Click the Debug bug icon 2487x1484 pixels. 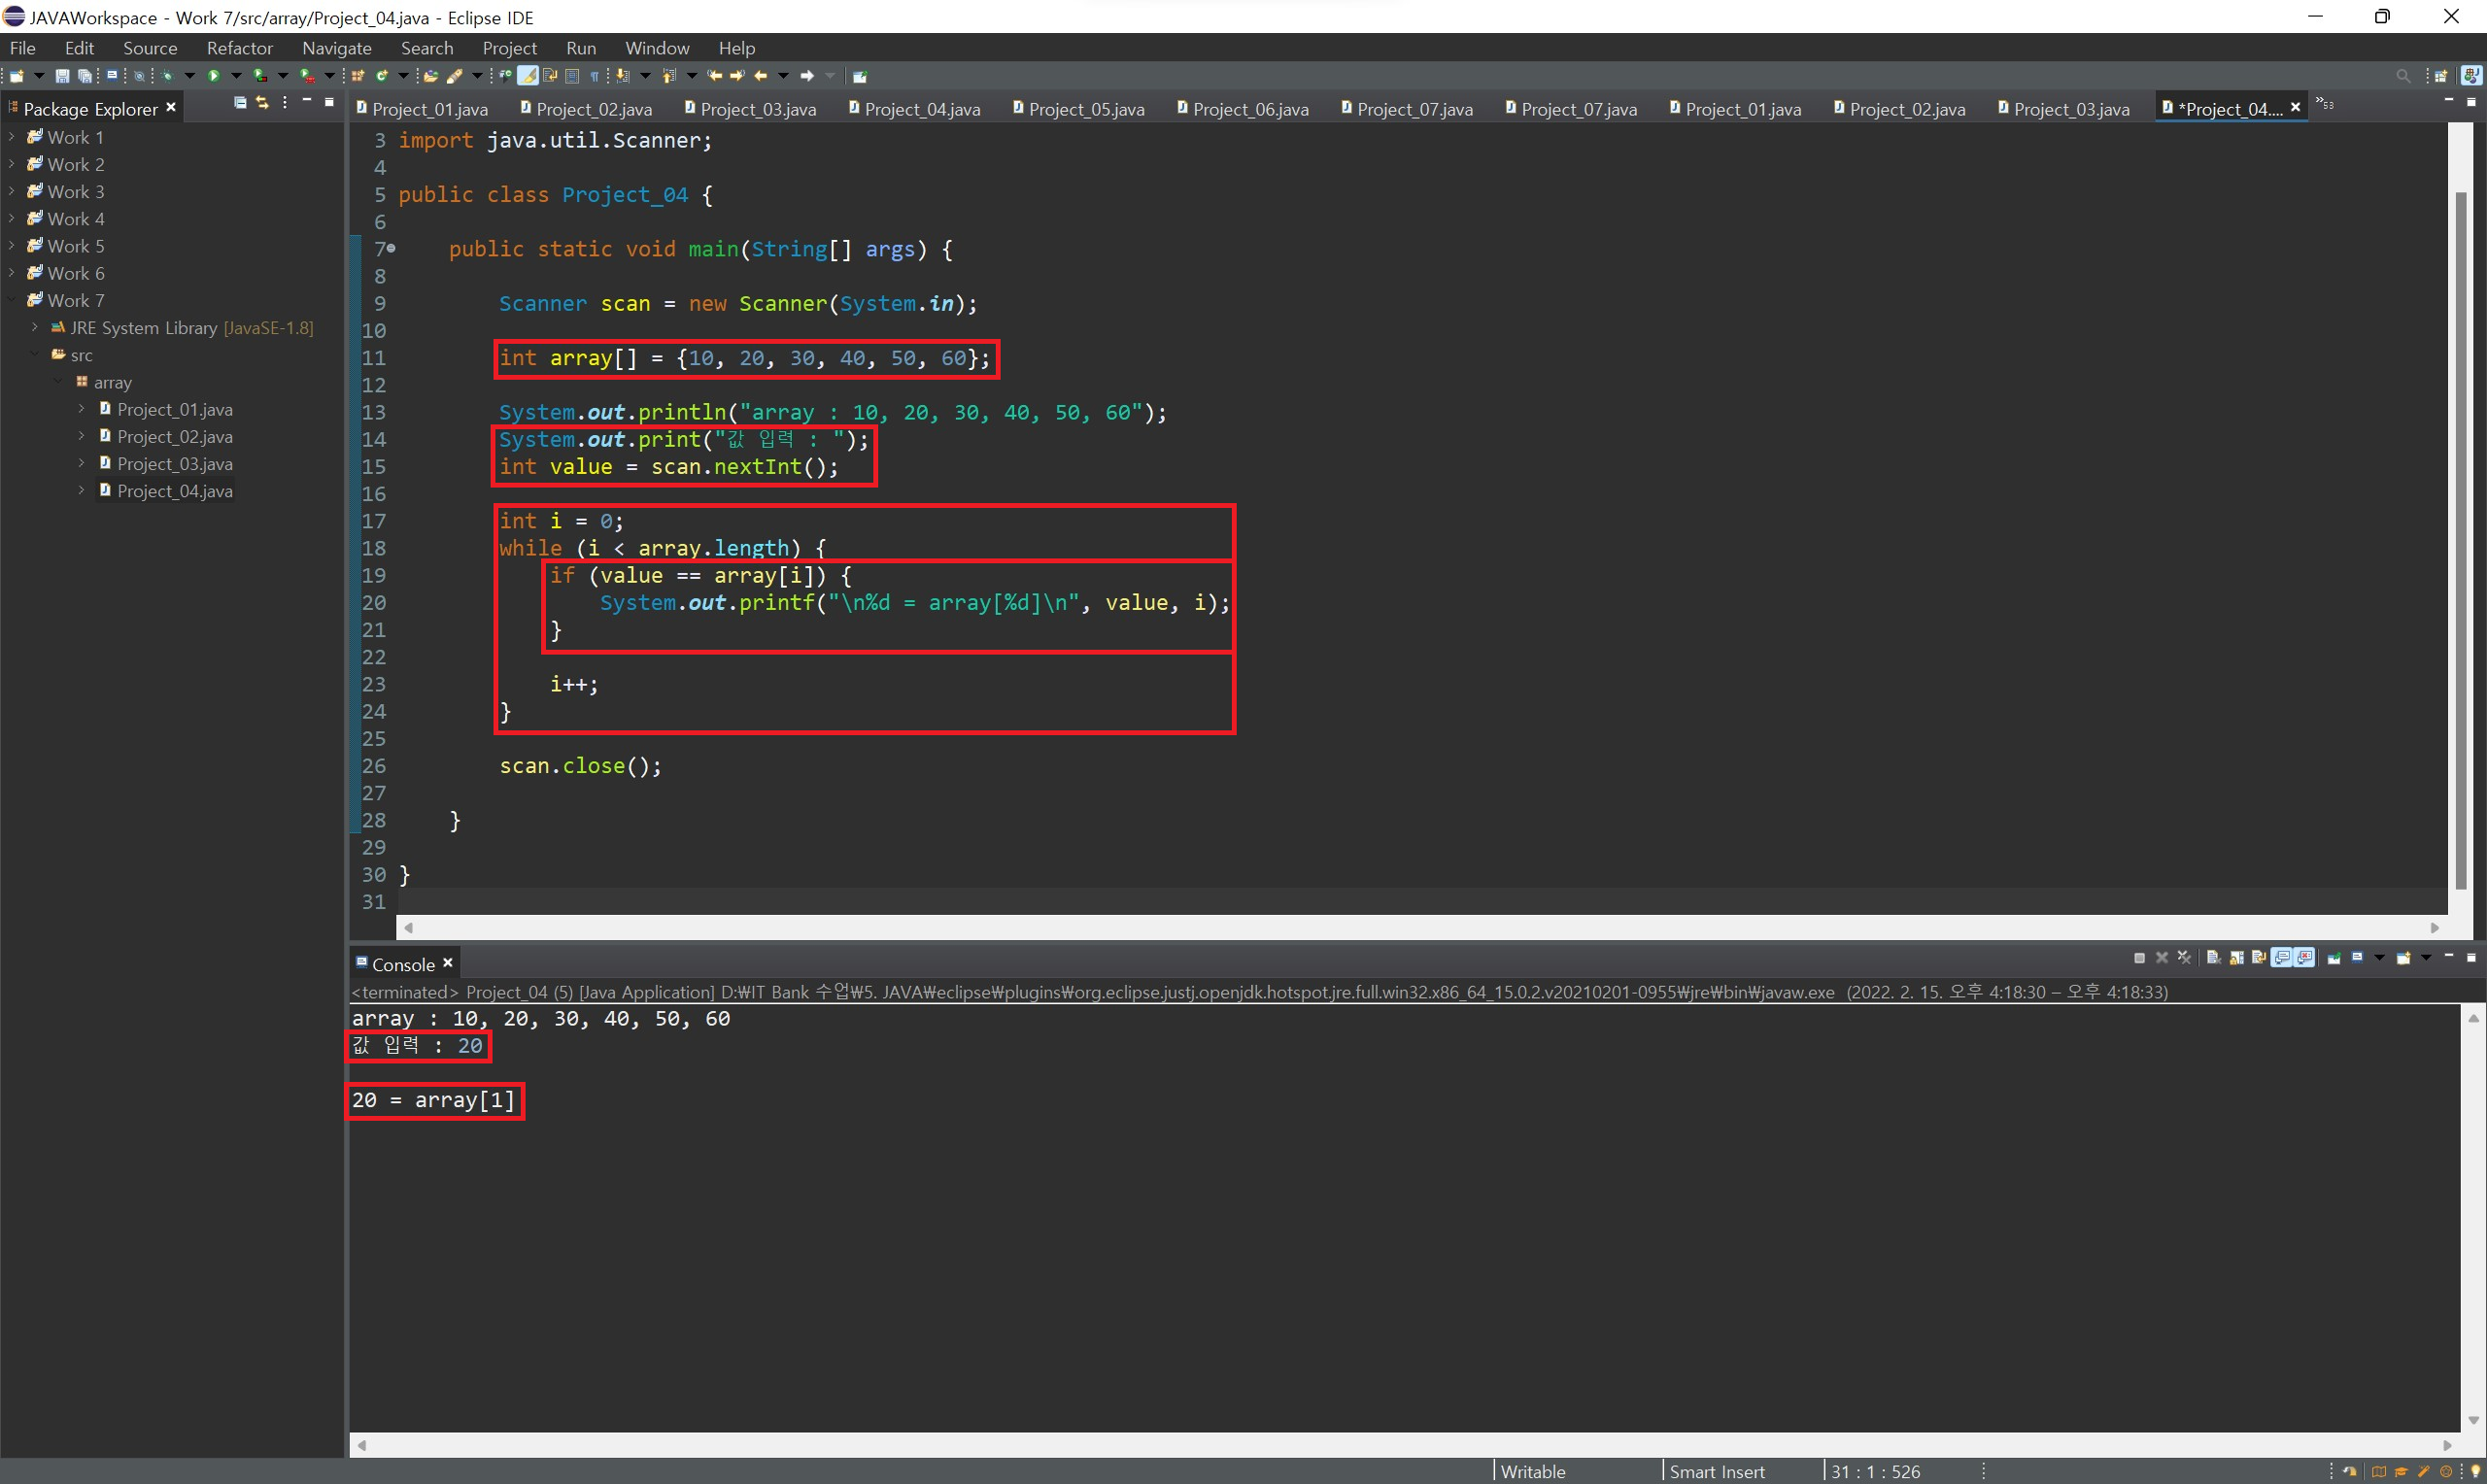coord(167,76)
